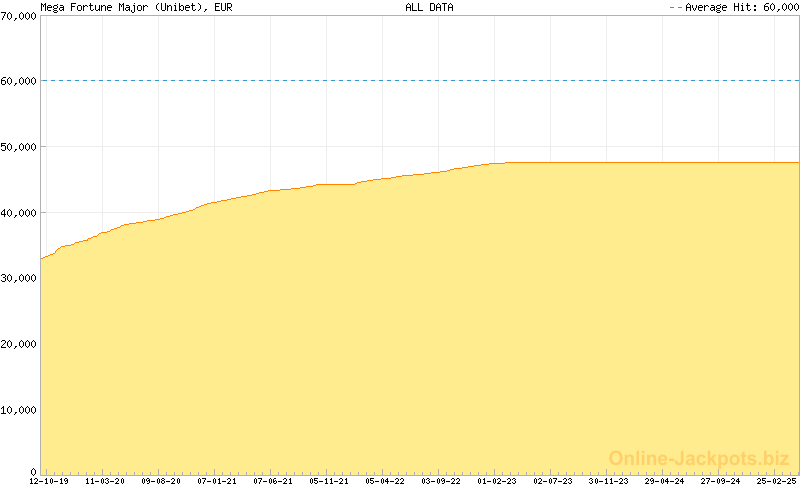Select the 03-09-22 date label
This screenshot has width=800, height=490.
point(441,481)
